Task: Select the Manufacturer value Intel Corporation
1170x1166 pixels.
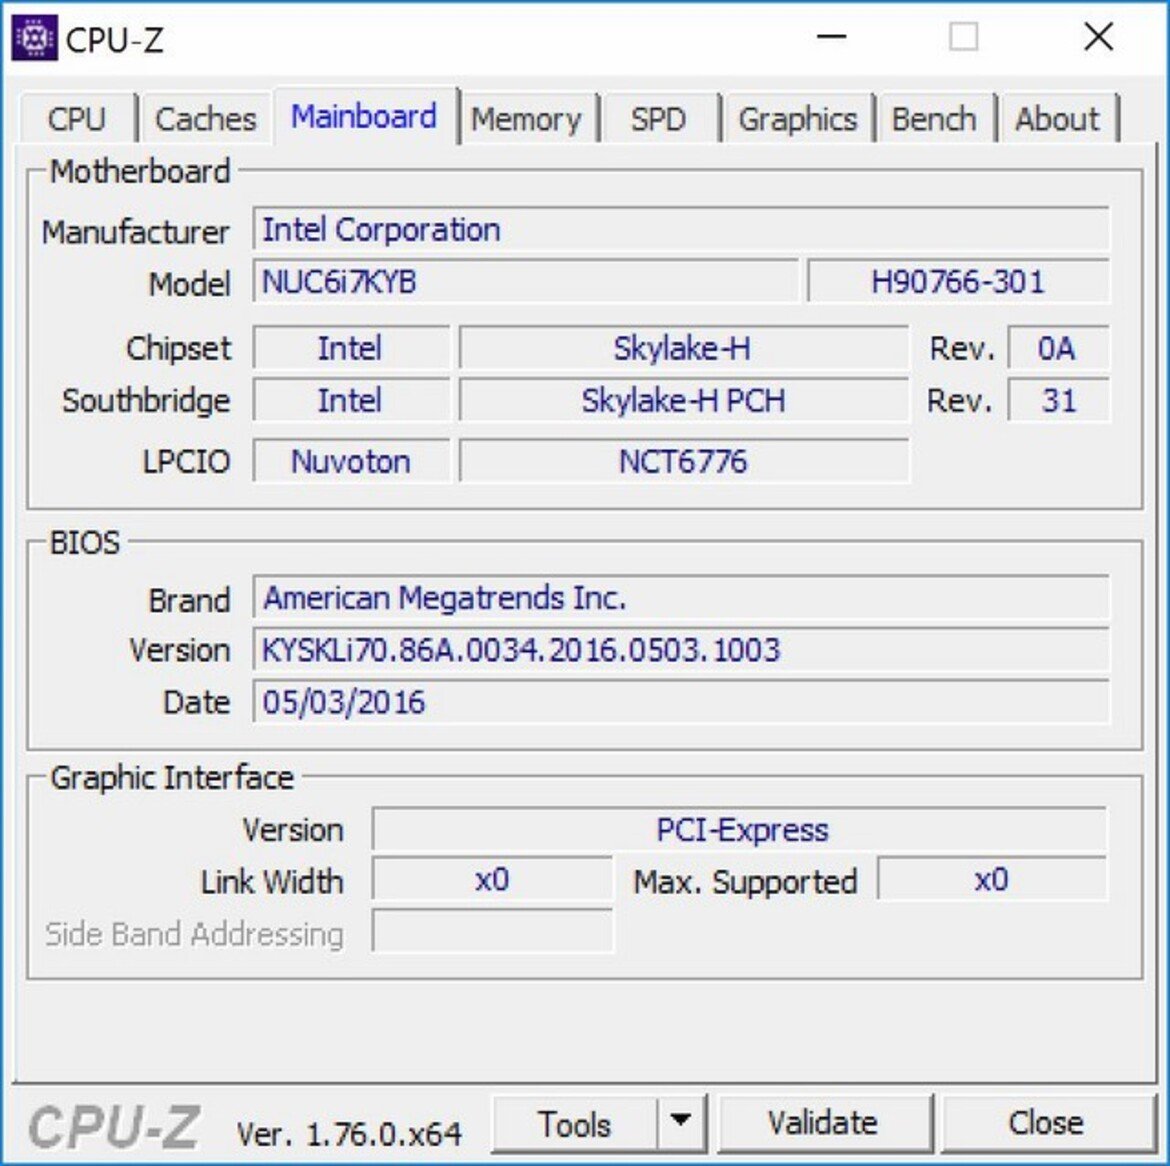Action: click(x=681, y=229)
